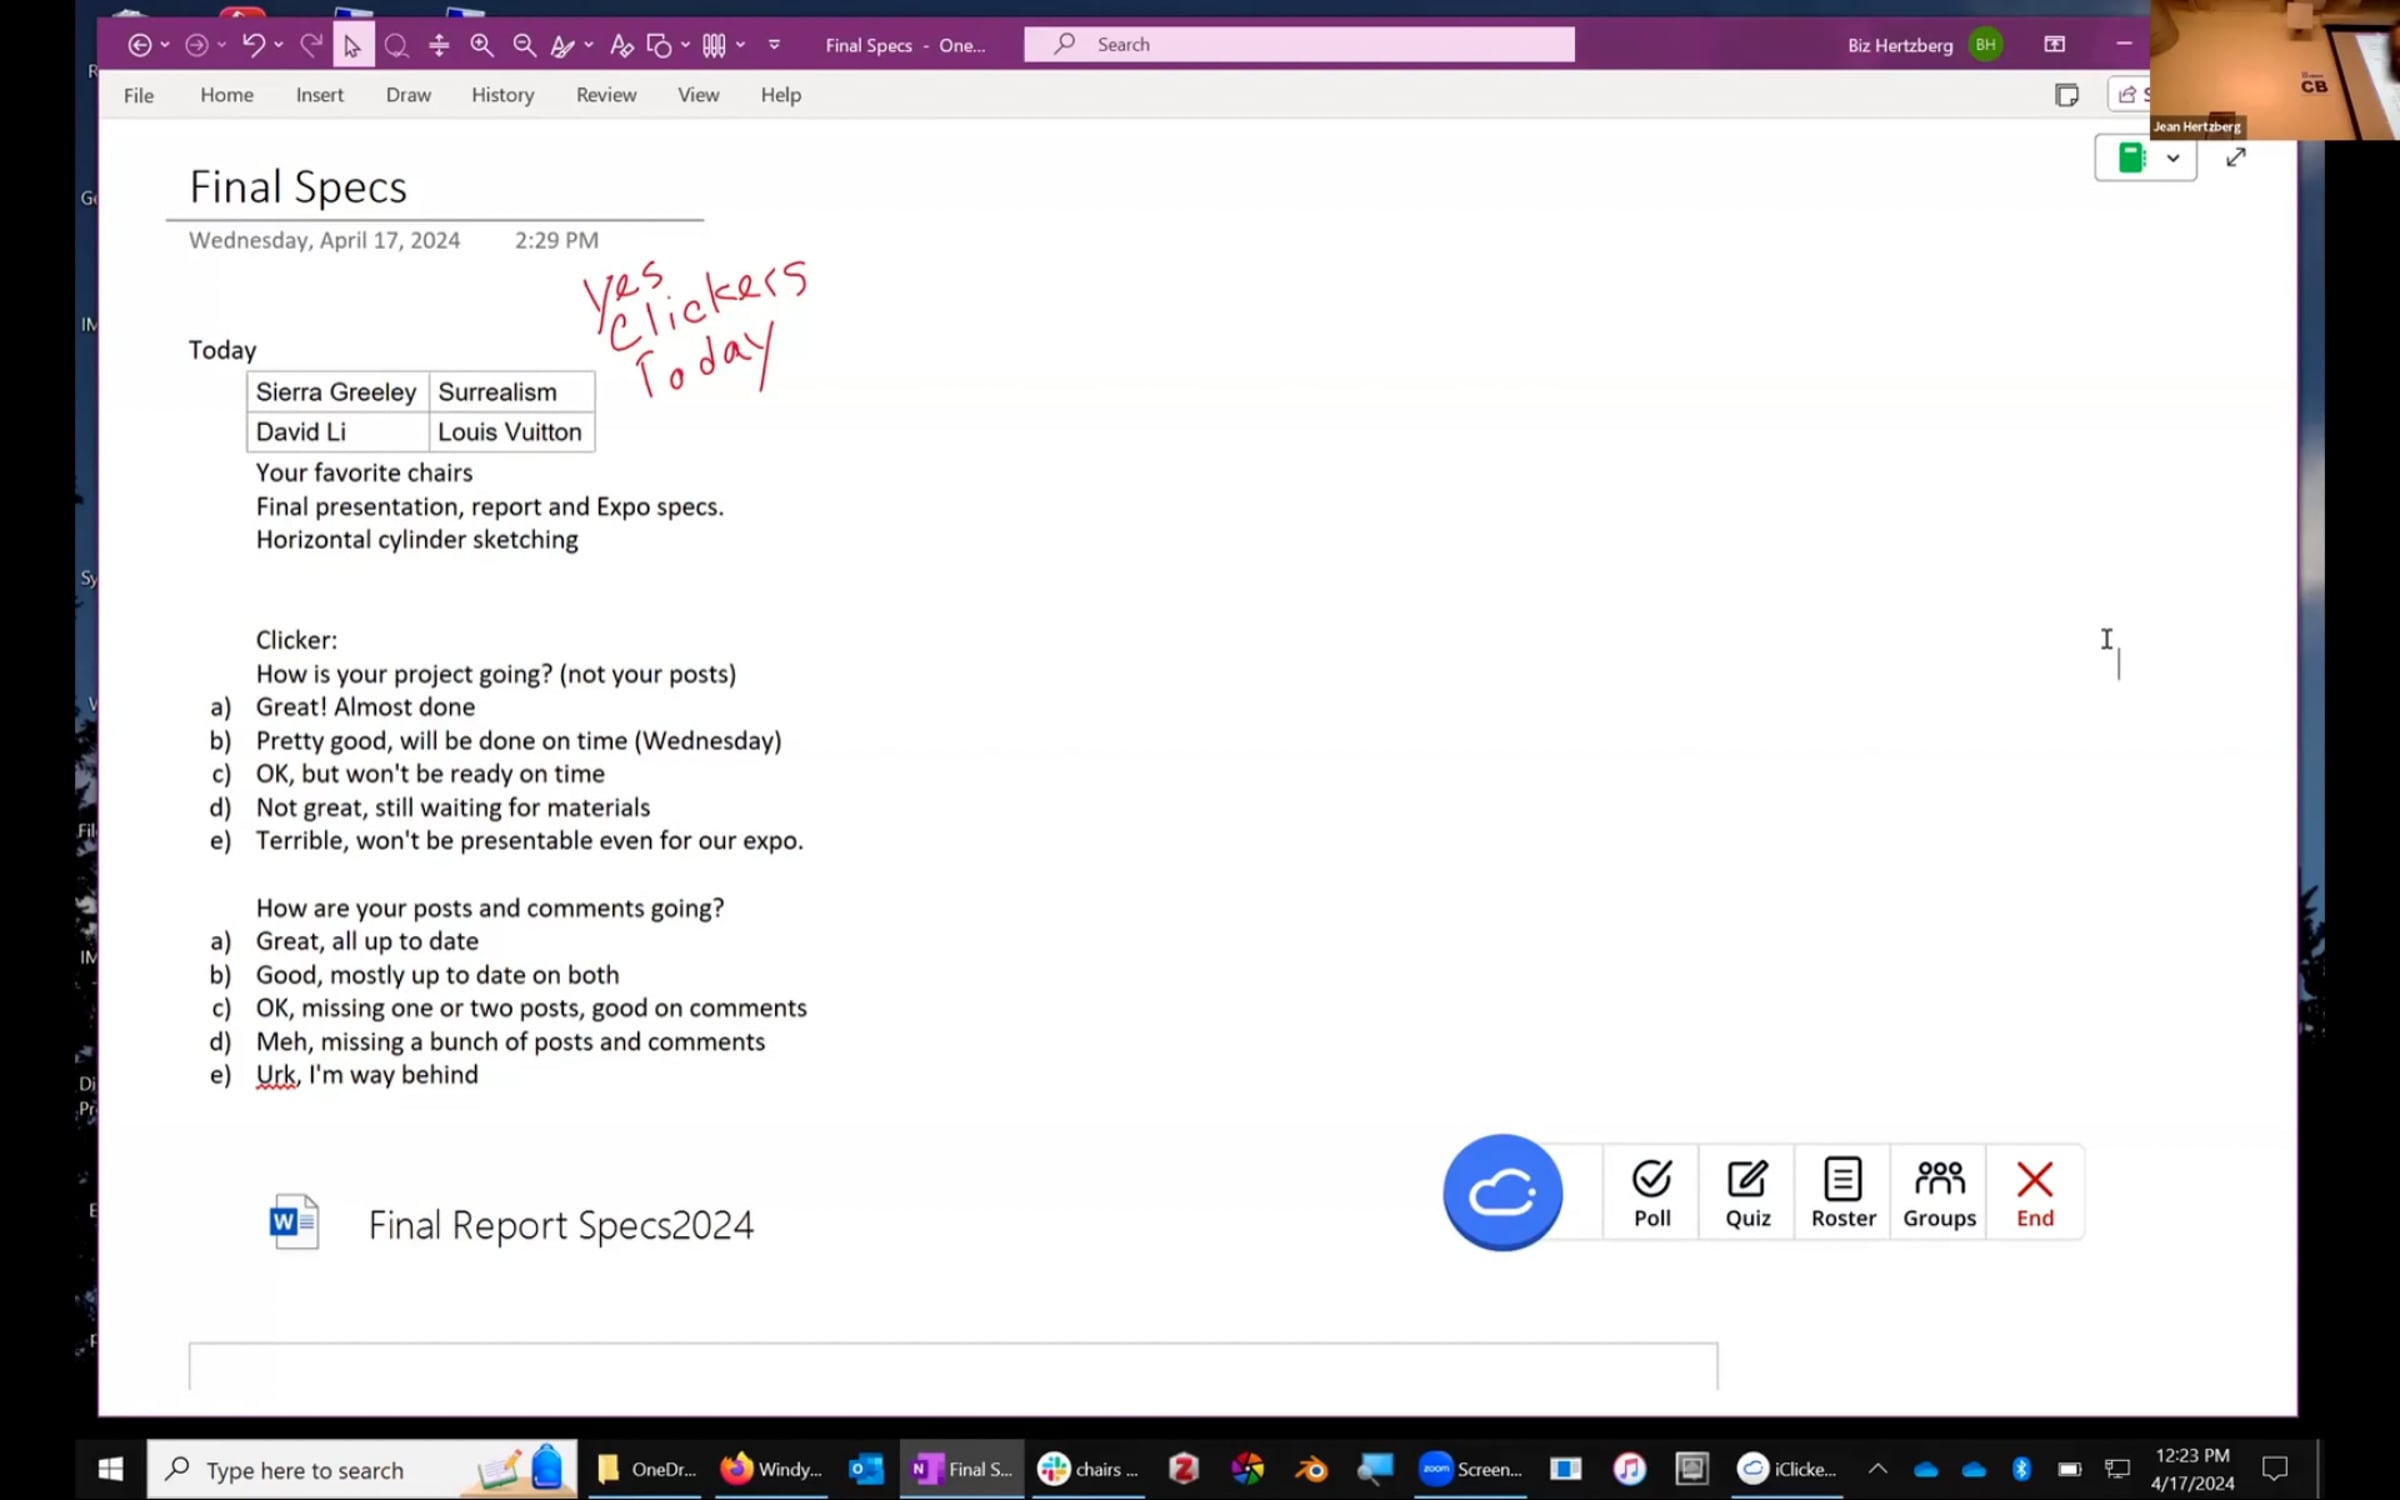2400x1500 pixels.
Task: Switch to the Insert tab
Action: (320, 95)
